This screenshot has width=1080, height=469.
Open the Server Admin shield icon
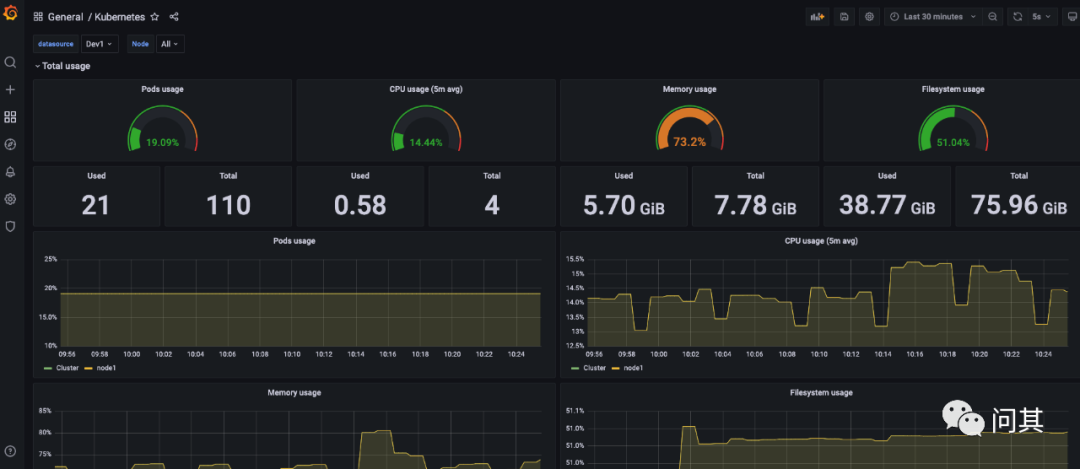tap(10, 227)
